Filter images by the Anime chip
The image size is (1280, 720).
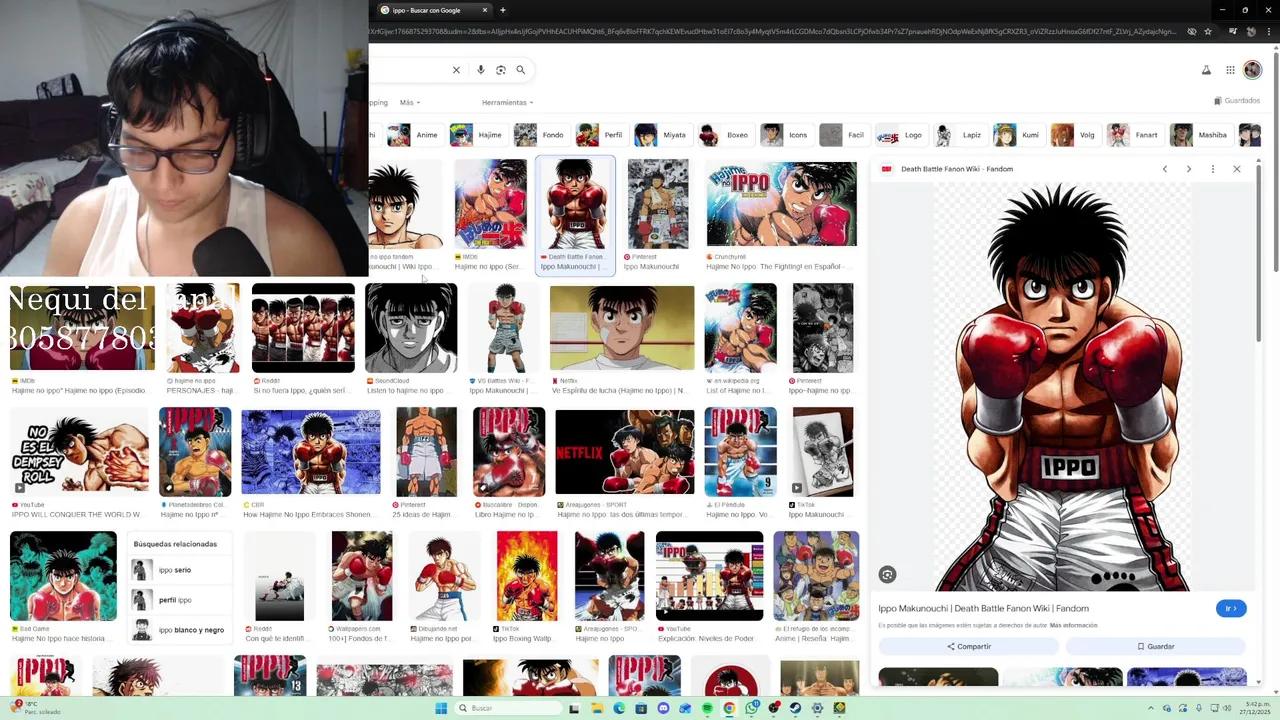(x=414, y=135)
